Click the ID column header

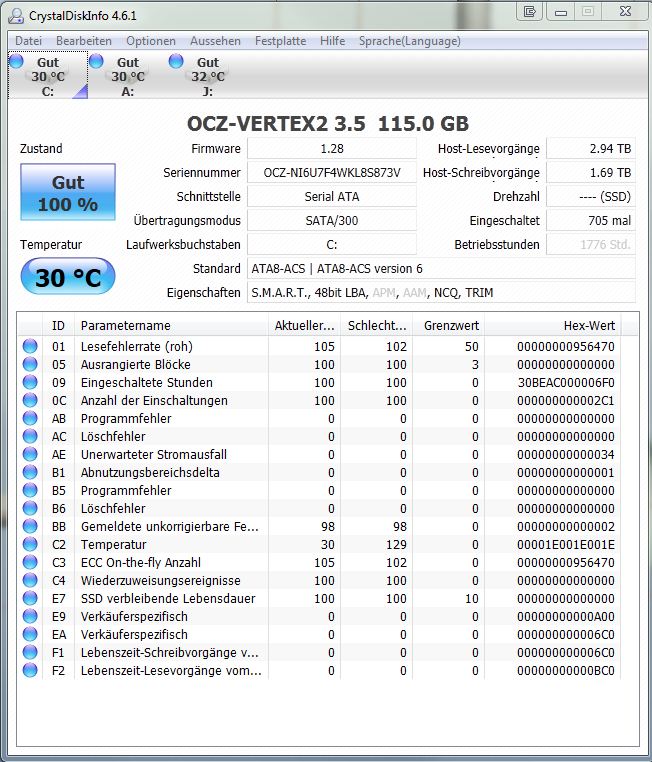pyautogui.click(x=59, y=326)
